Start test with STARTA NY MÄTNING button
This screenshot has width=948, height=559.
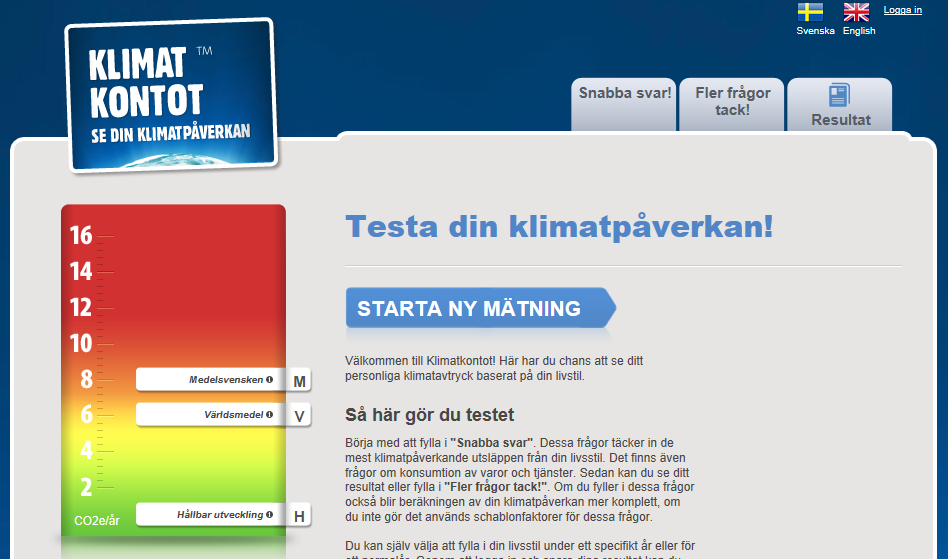tap(481, 308)
